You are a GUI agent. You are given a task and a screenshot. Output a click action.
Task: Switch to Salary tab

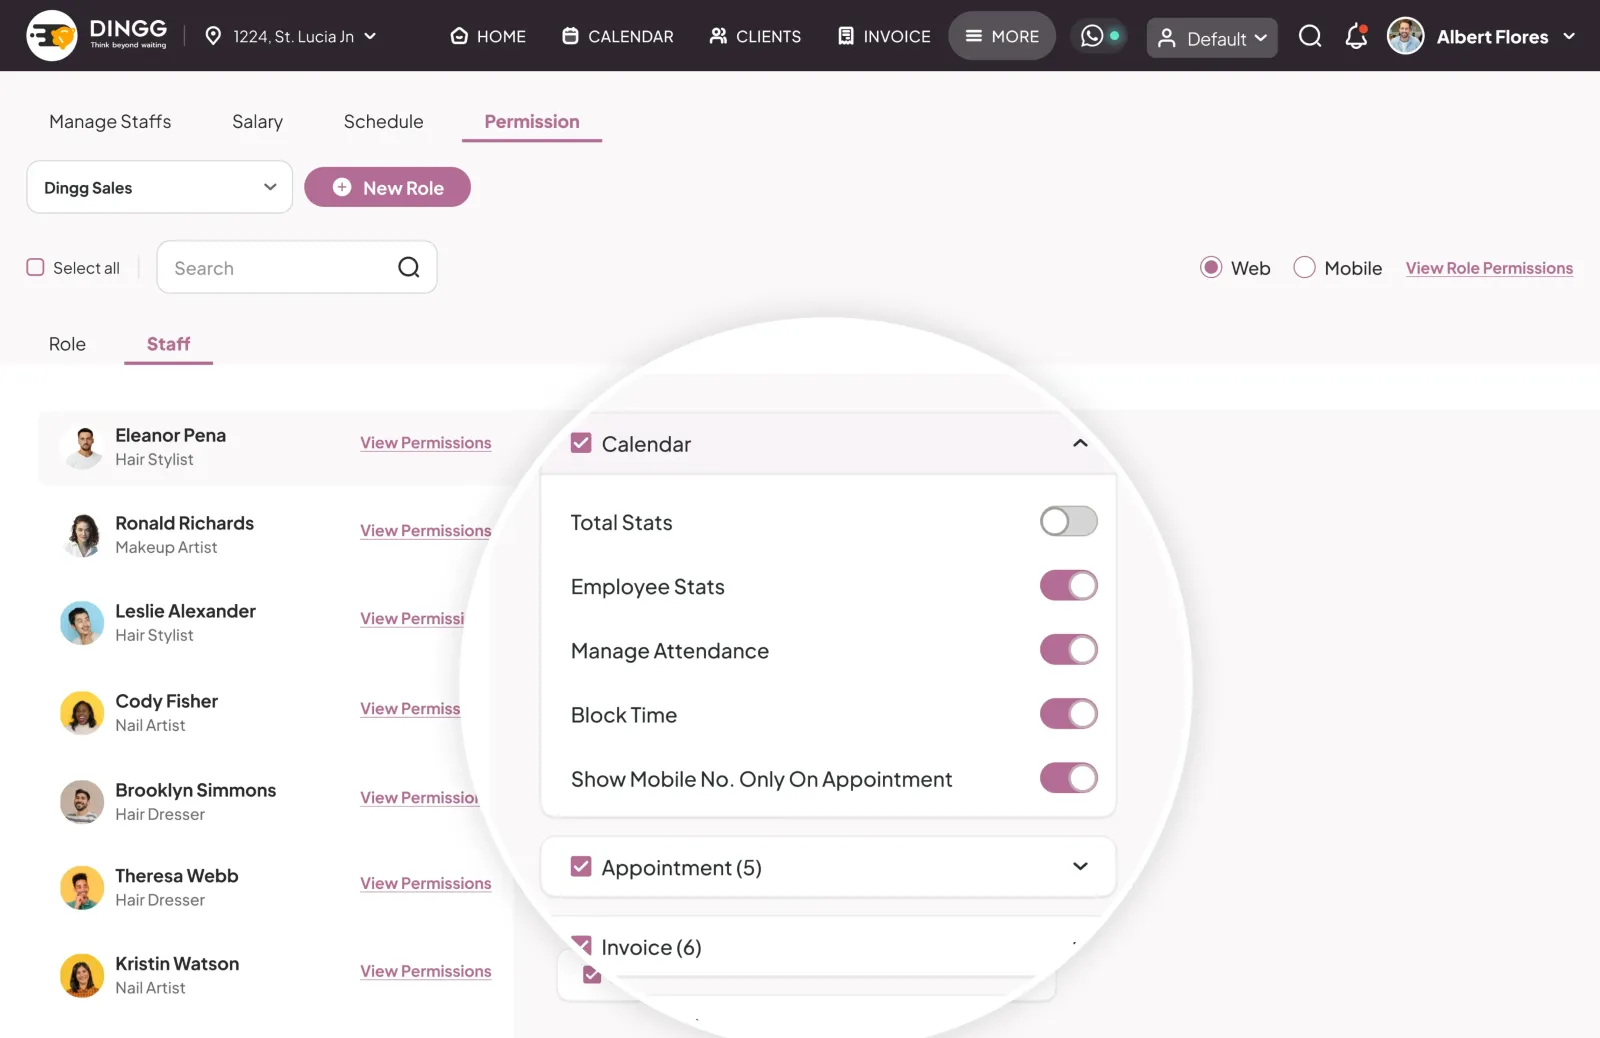pyautogui.click(x=257, y=122)
